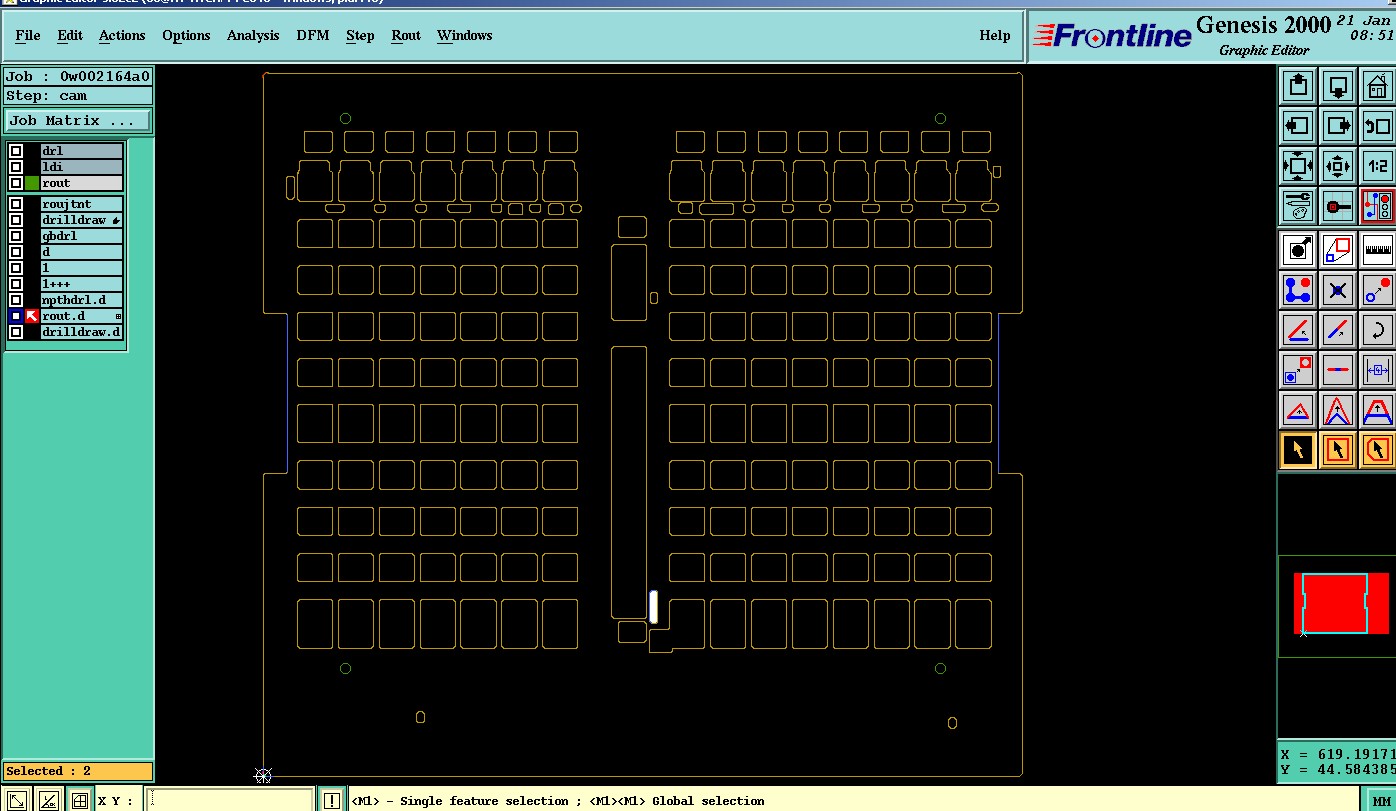Screen dimensions: 1396x811
Task: Select the 1+++ layer name
Action: tap(82, 284)
